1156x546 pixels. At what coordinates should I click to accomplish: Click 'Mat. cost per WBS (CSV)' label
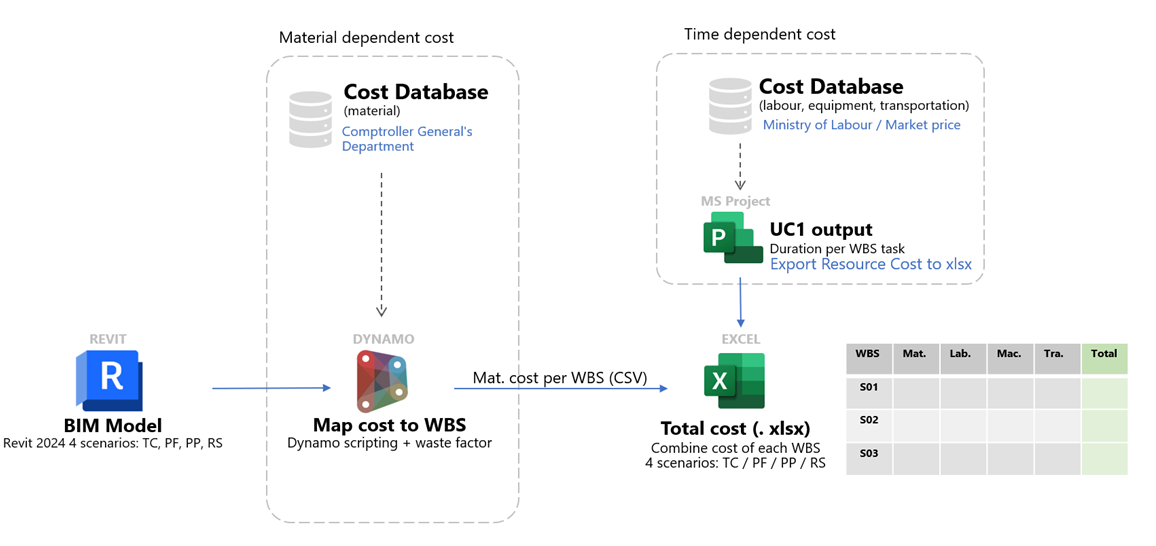560,379
